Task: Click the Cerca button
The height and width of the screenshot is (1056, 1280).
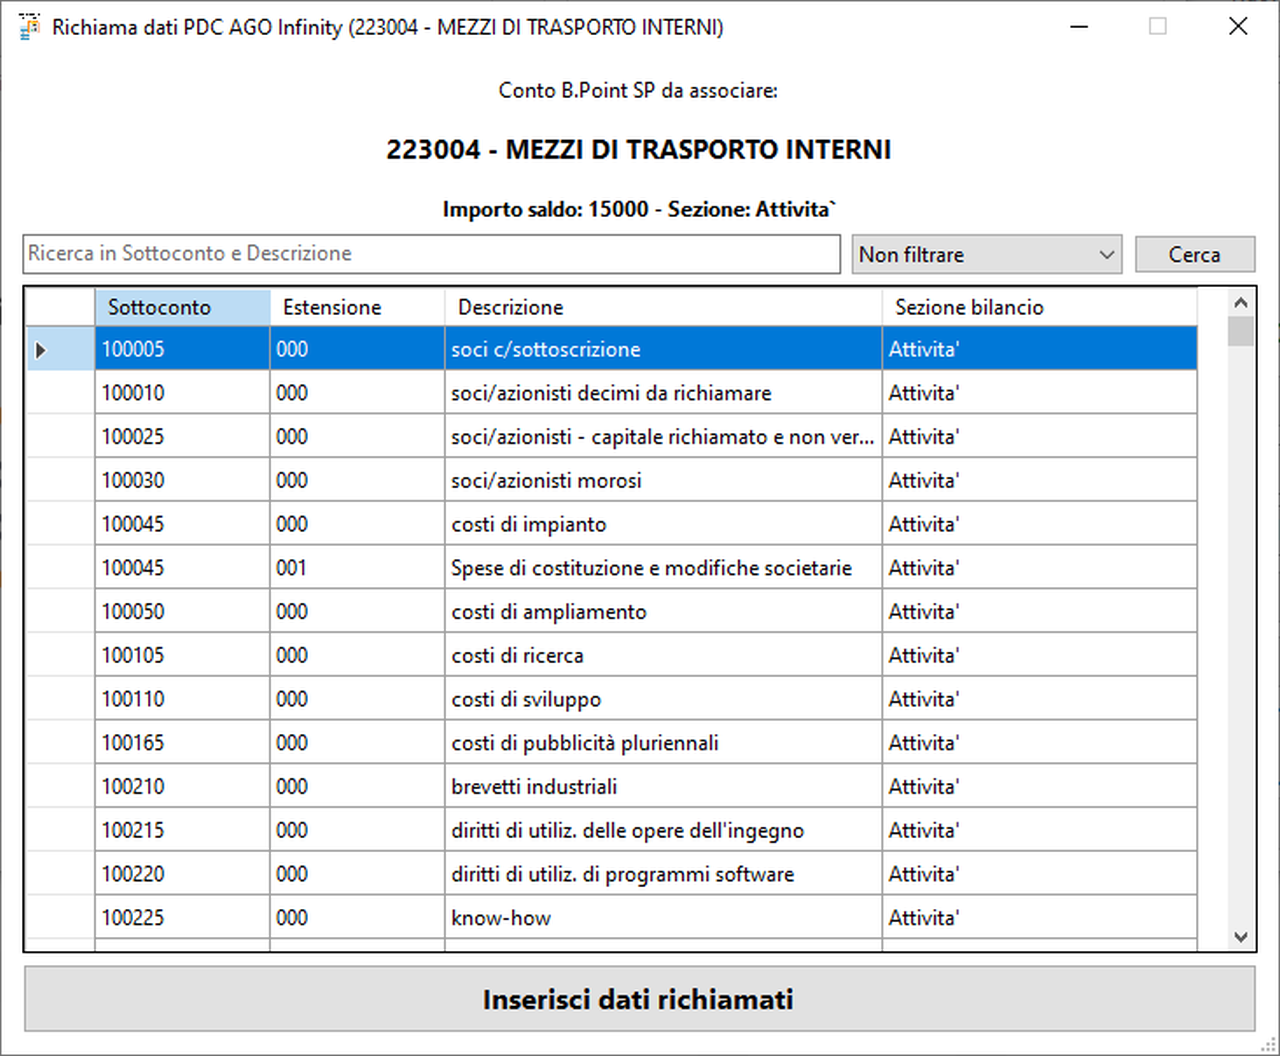Action: click(x=1195, y=255)
